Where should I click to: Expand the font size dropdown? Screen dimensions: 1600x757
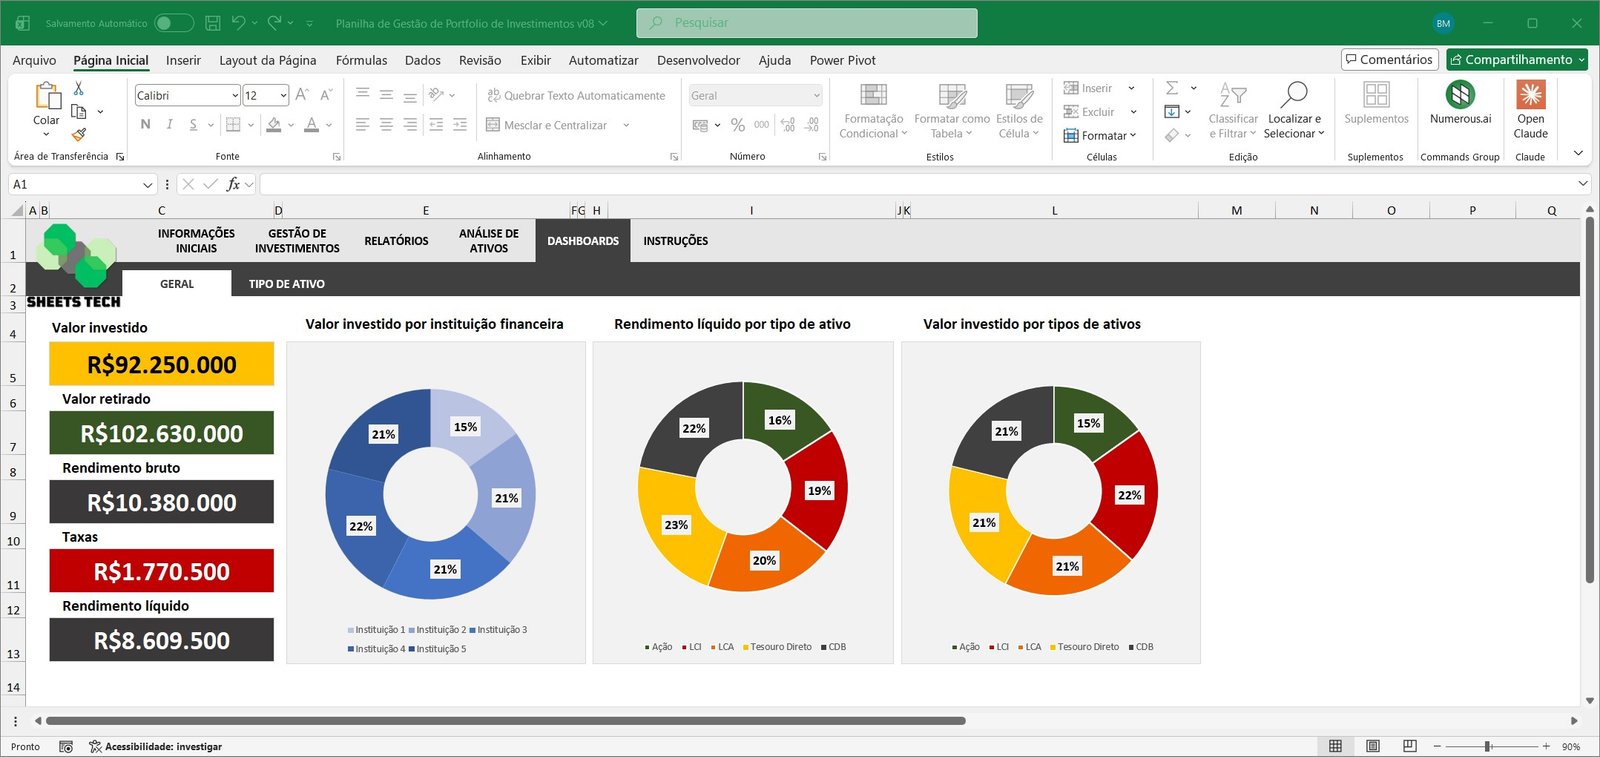pyautogui.click(x=283, y=96)
